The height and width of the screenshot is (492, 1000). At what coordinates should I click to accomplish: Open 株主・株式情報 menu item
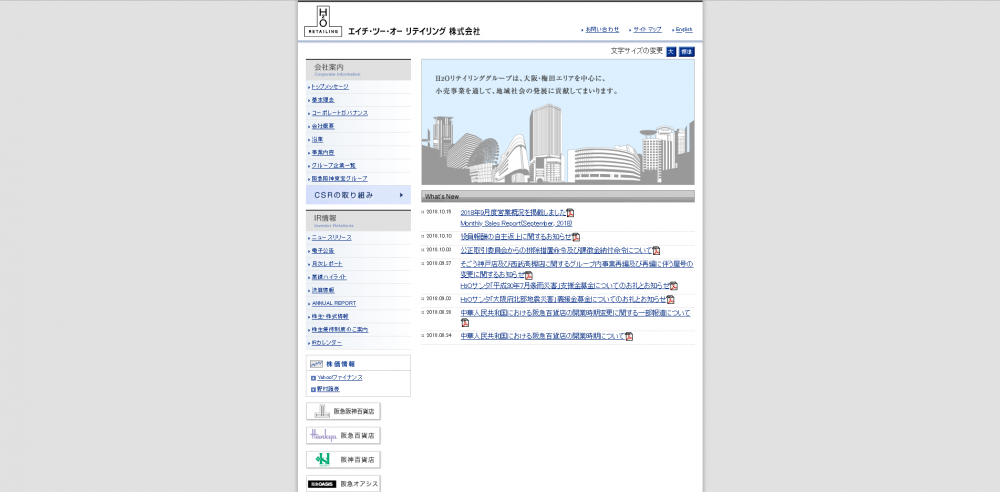point(330,317)
